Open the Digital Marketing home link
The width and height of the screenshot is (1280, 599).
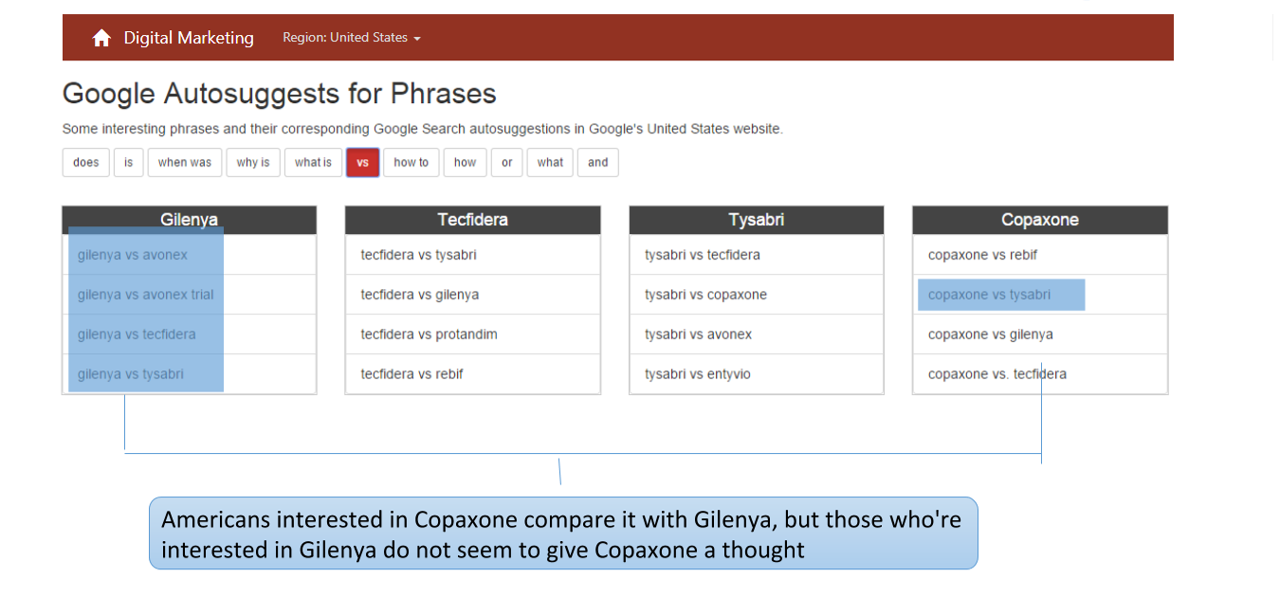(188, 38)
